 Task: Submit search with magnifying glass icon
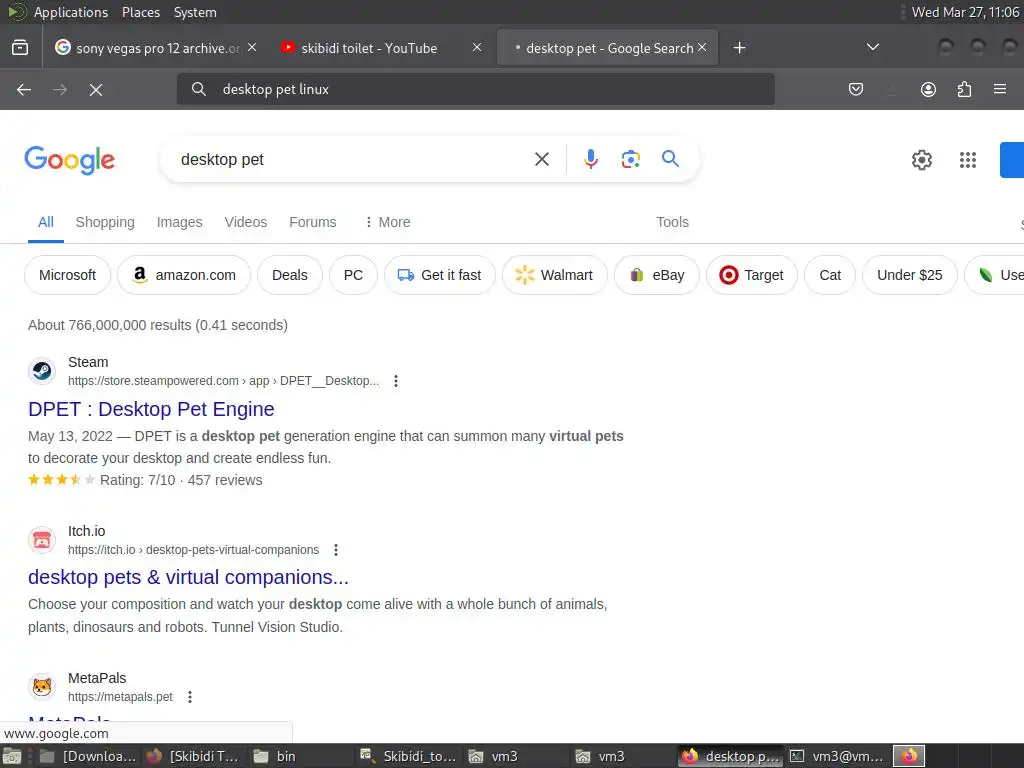670,159
